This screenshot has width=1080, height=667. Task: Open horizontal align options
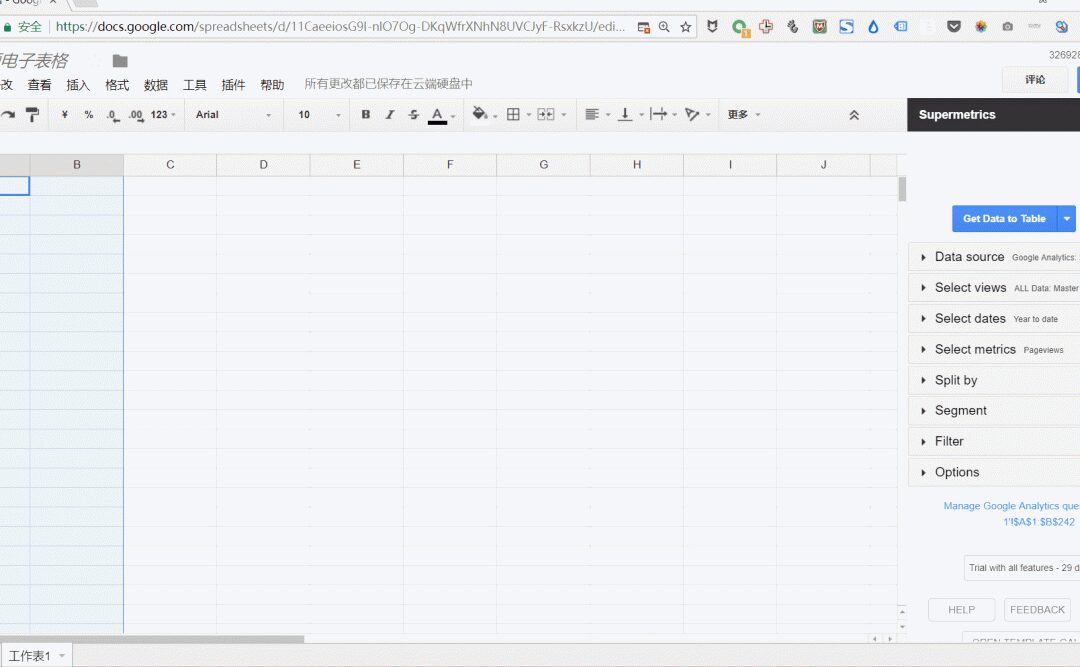[x=592, y=114]
